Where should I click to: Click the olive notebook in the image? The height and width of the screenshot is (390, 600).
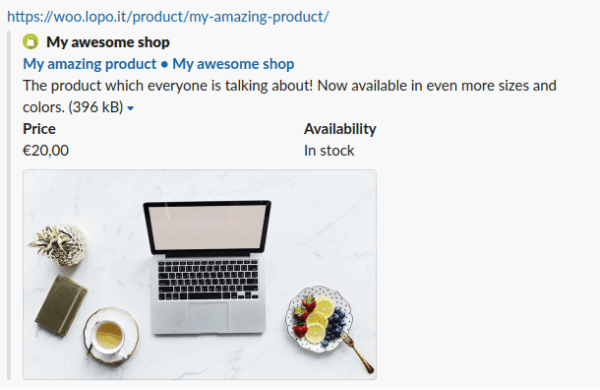61,305
